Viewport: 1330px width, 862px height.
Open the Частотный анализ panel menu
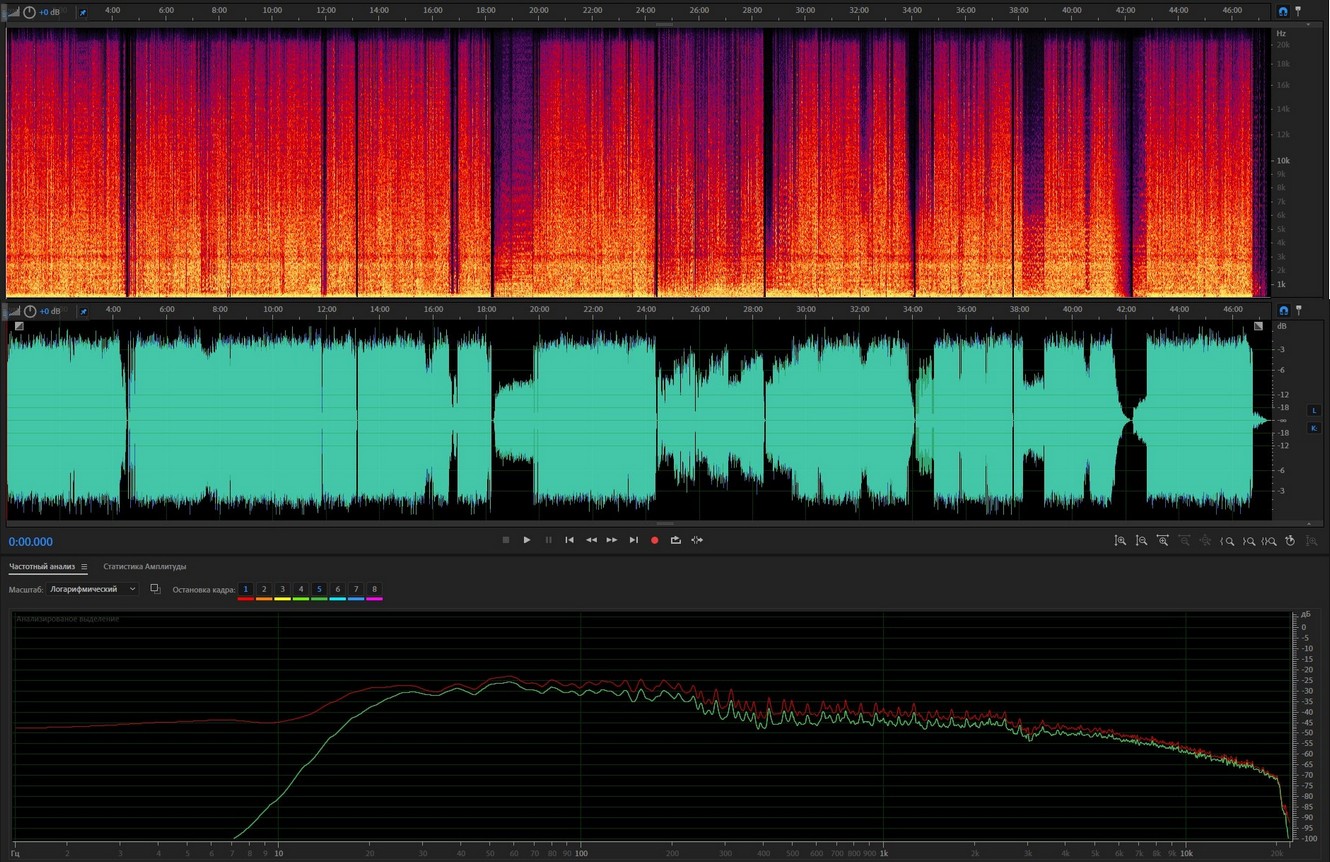pyautogui.click(x=84, y=567)
